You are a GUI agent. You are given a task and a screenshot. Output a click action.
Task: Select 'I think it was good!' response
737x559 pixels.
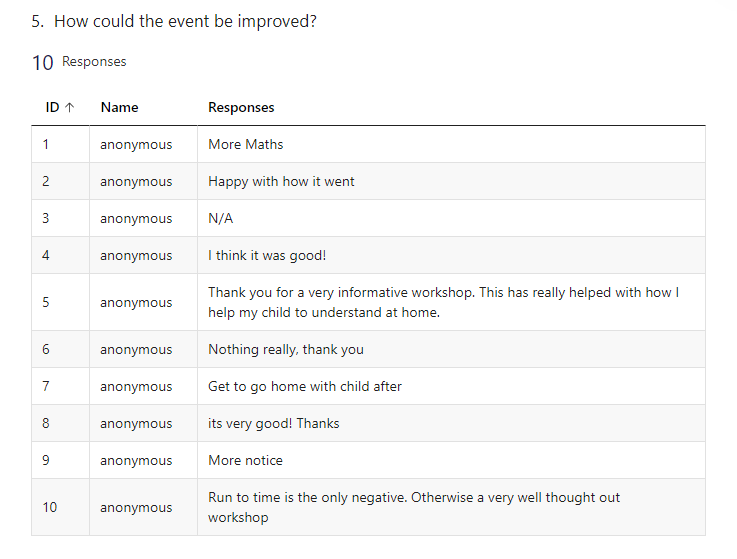pos(267,255)
